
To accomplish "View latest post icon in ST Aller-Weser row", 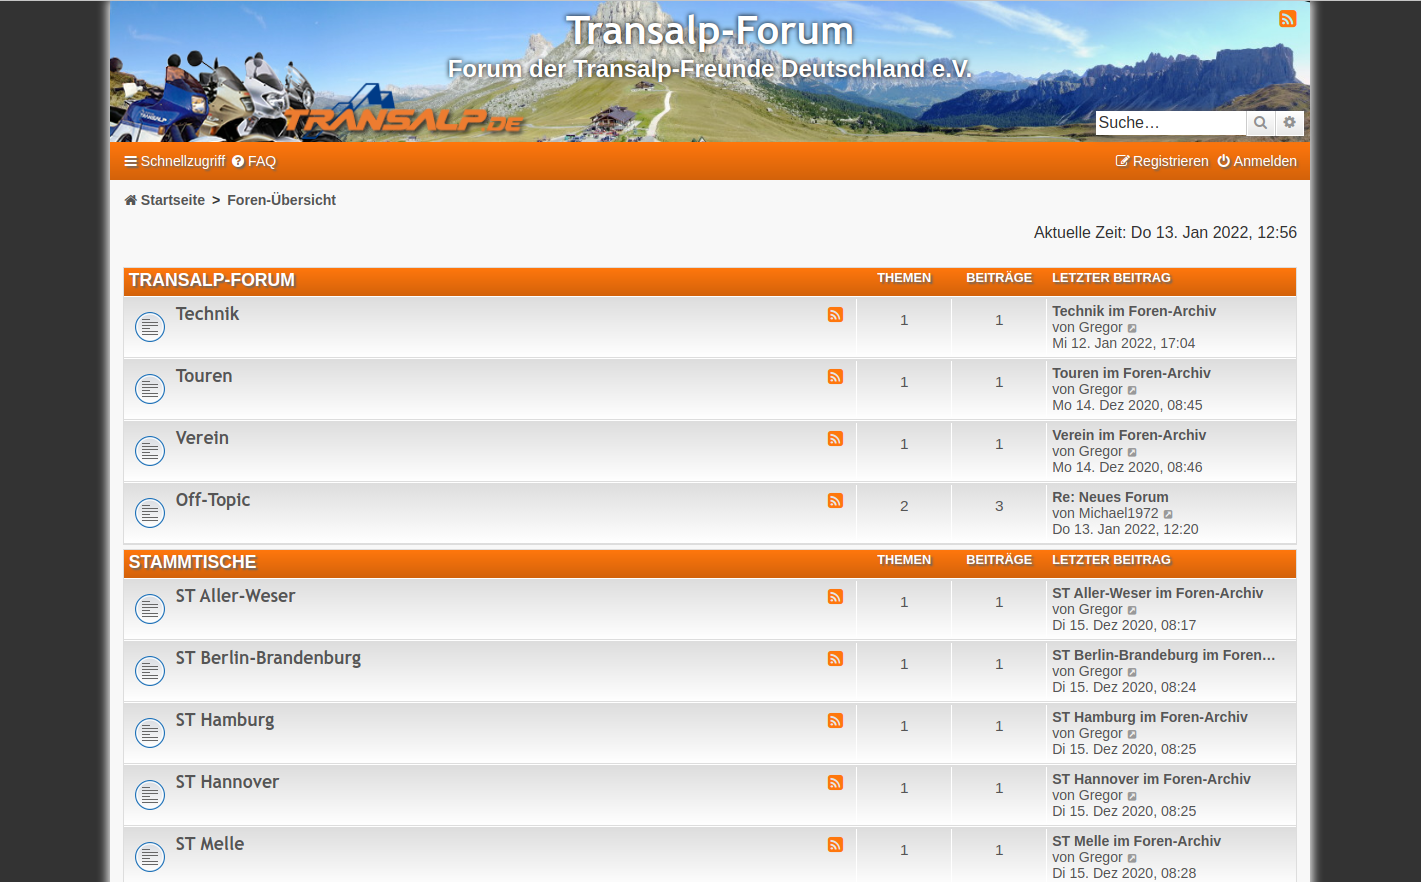I will point(1133,610).
